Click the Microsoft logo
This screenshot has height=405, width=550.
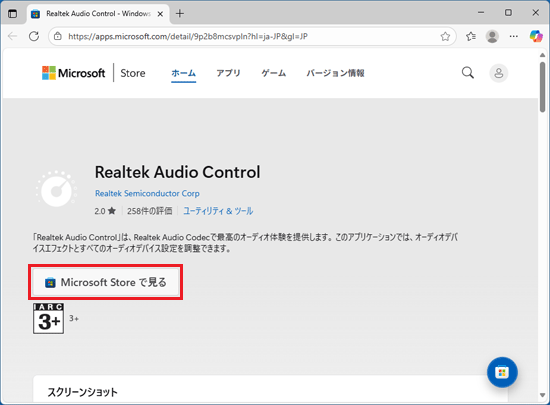tap(73, 73)
